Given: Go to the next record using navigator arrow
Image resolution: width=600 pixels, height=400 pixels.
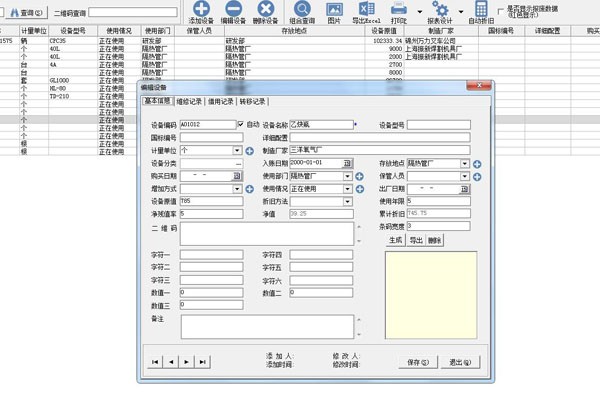Looking at the screenshot, I should click(x=187, y=361).
